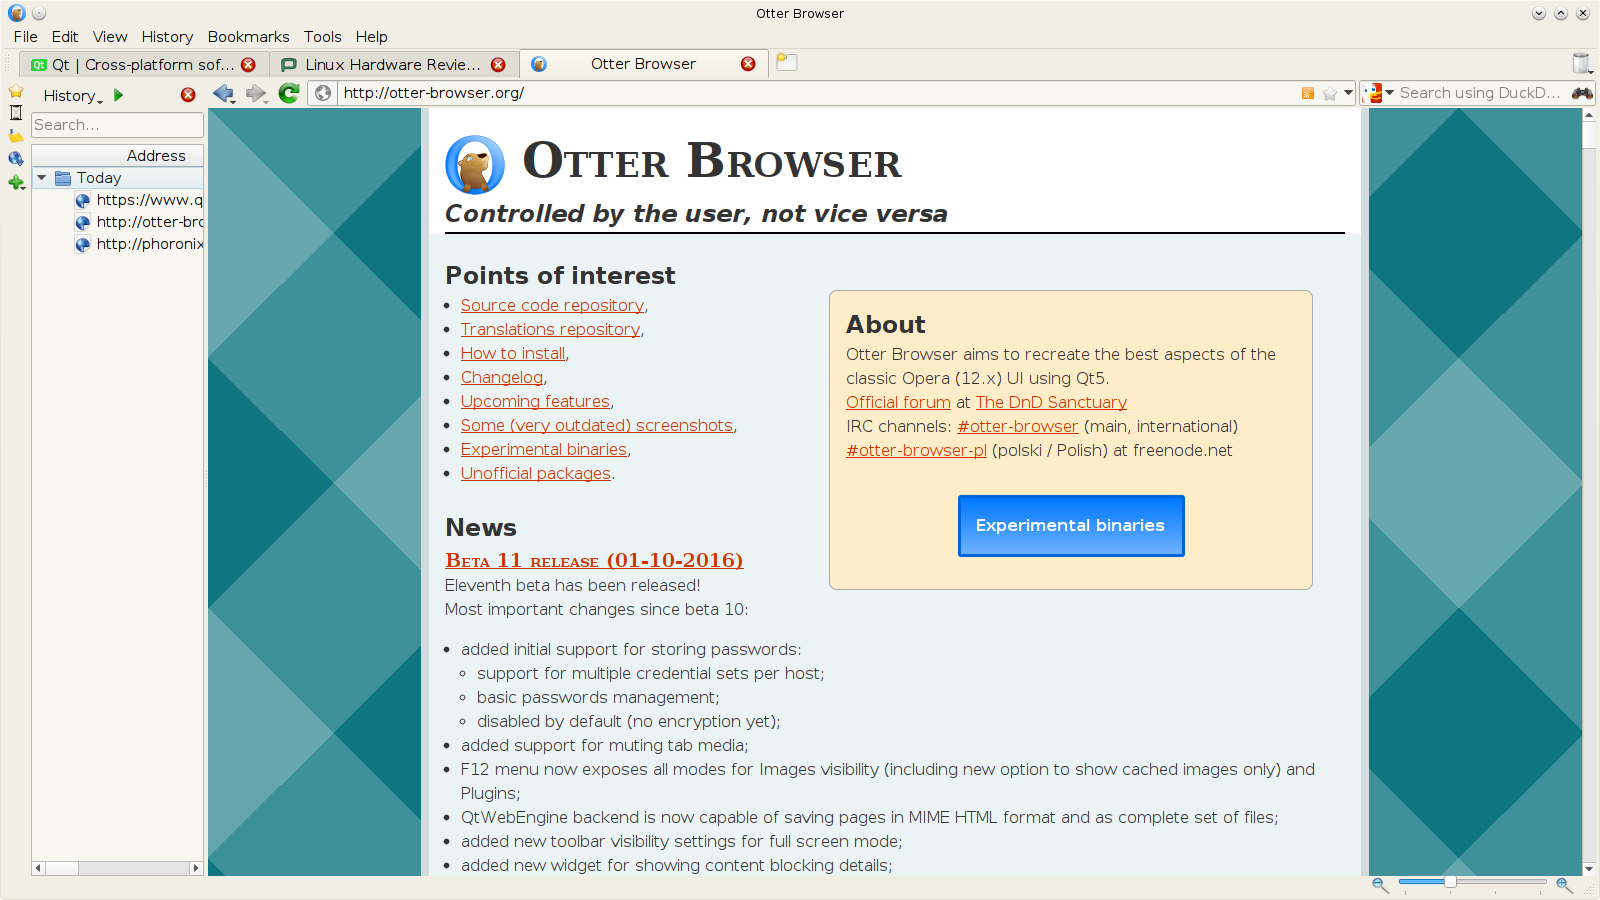Open the http://otter-bro history entry
Screen dimensions: 1600x900
138,222
